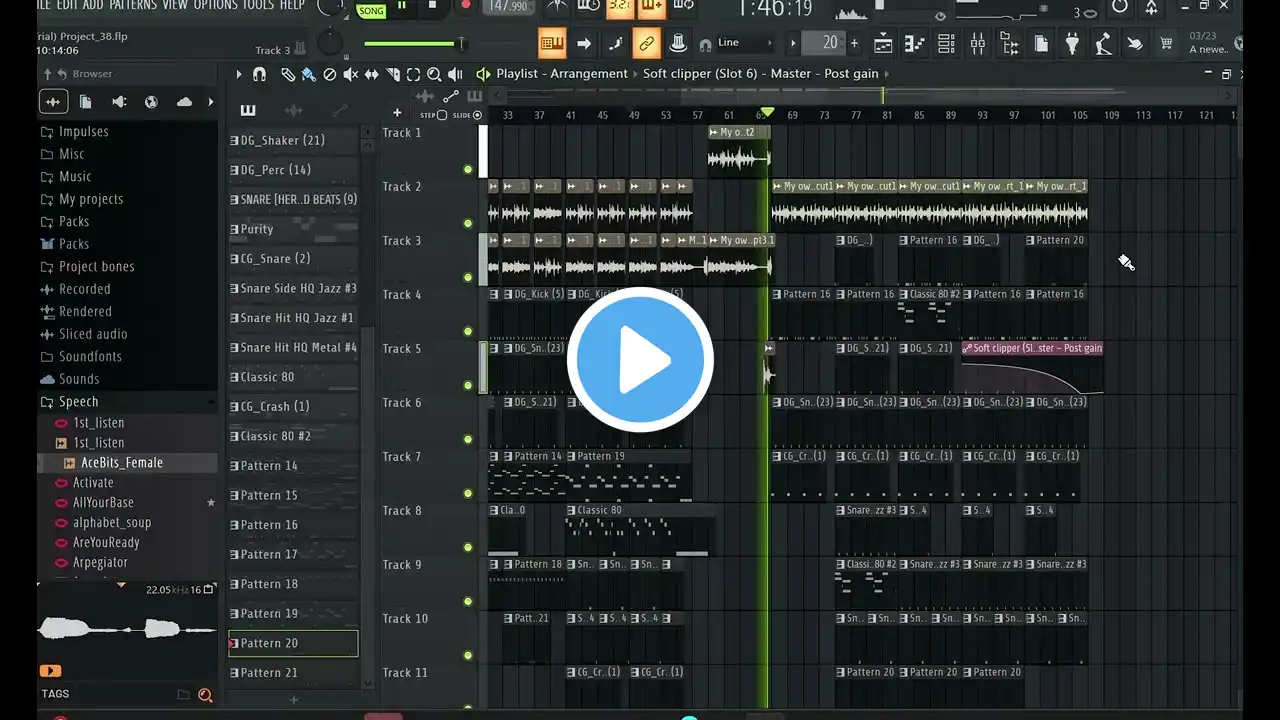Enable the SLIDE option radio button
The image size is (1280, 720).
(477, 115)
